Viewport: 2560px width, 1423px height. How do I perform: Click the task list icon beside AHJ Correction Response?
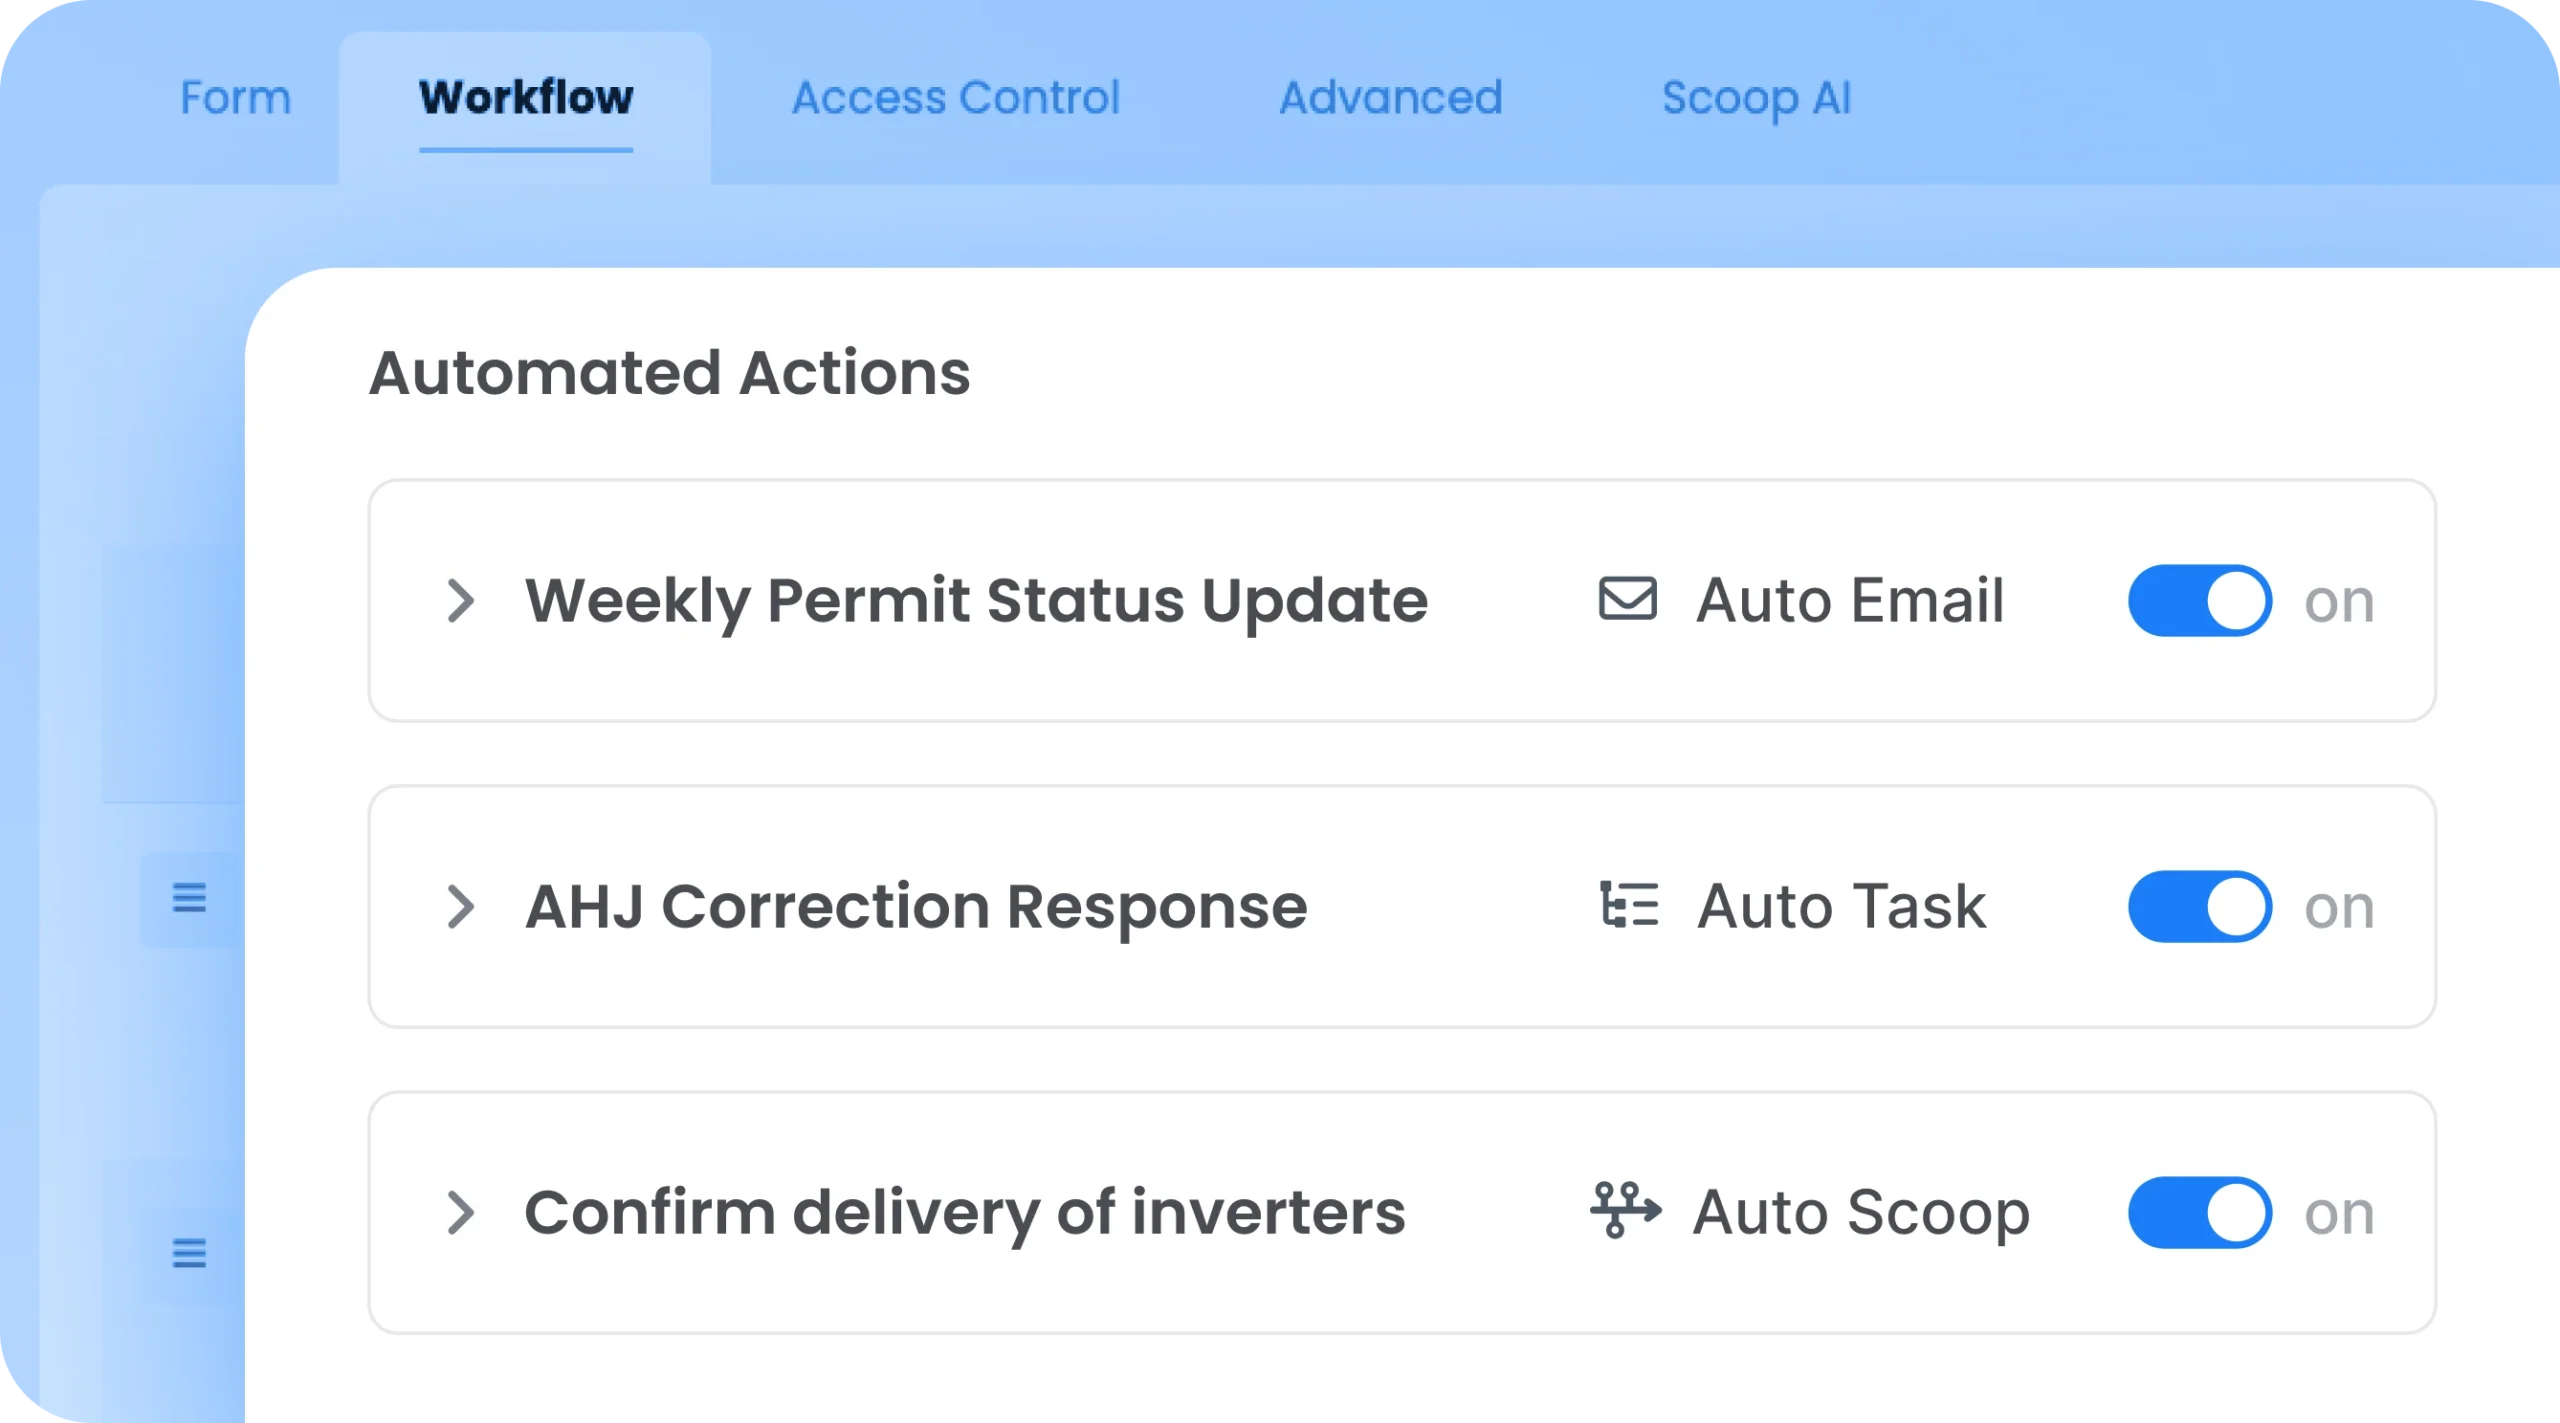1630,905
